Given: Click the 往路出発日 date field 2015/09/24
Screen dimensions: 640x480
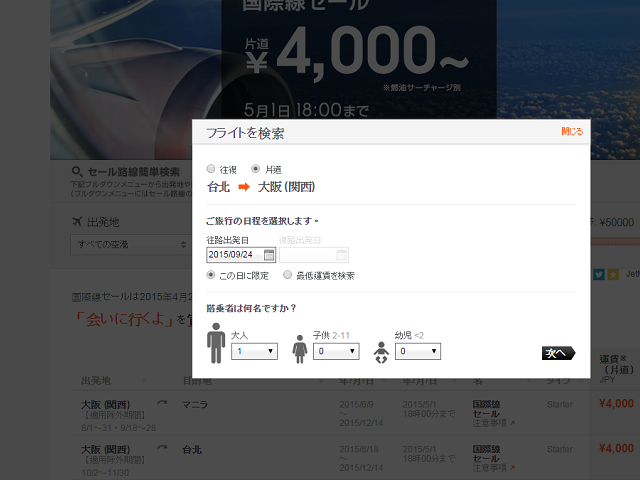Looking at the screenshot, I should (241, 255).
